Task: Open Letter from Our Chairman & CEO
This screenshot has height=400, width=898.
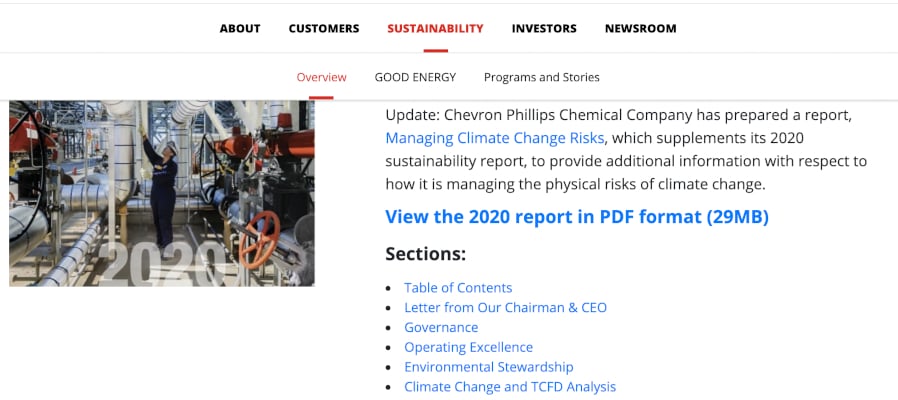Action: (505, 308)
